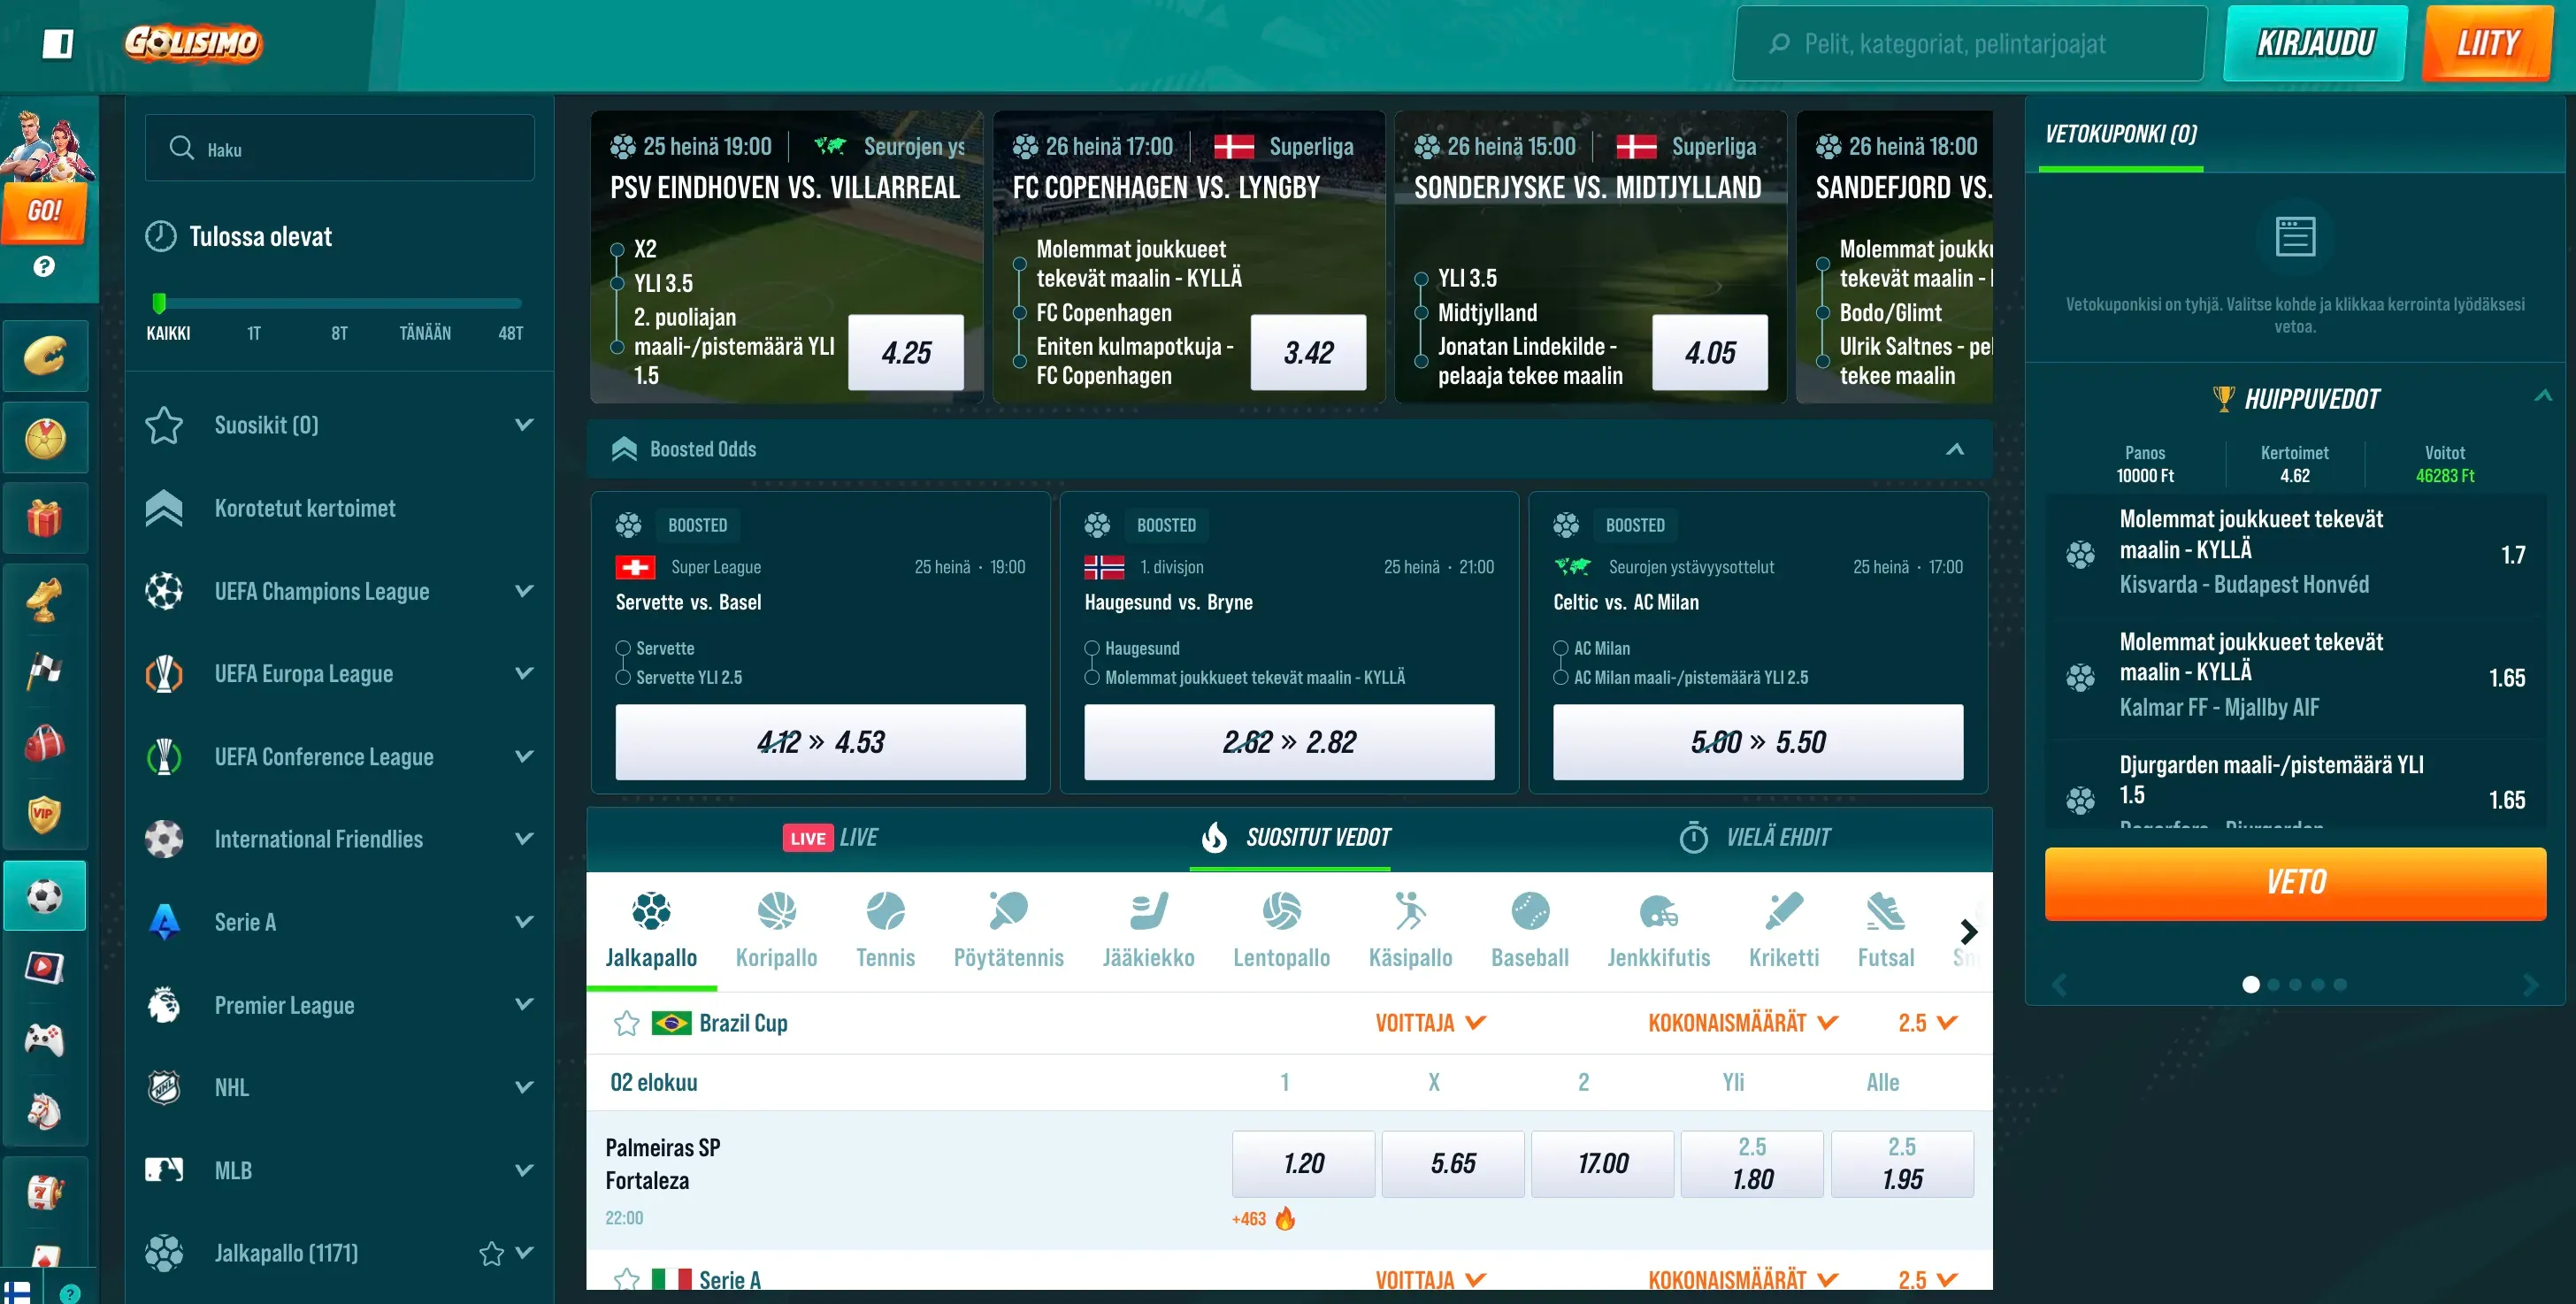Click the LIITY join button
Screen dimensions: 2576x1304
point(2487,43)
